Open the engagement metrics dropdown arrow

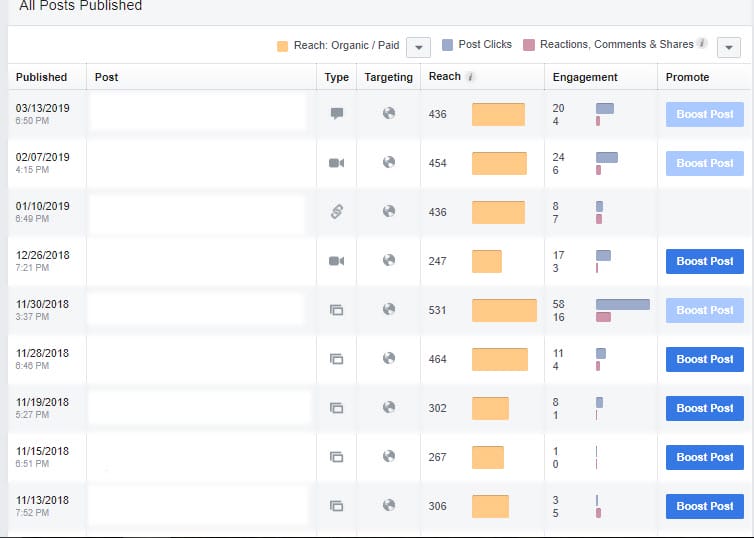click(729, 47)
